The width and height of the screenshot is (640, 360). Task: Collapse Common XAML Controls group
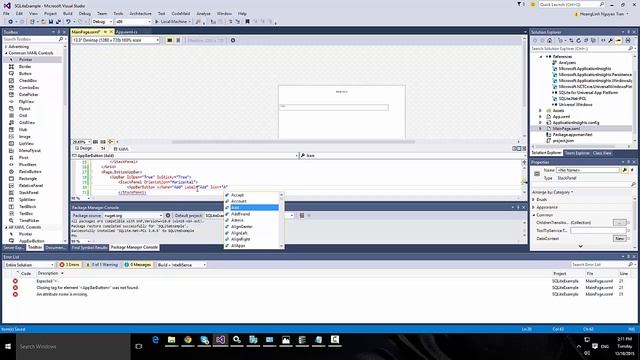pyautogui.click(x=6, y=53)
